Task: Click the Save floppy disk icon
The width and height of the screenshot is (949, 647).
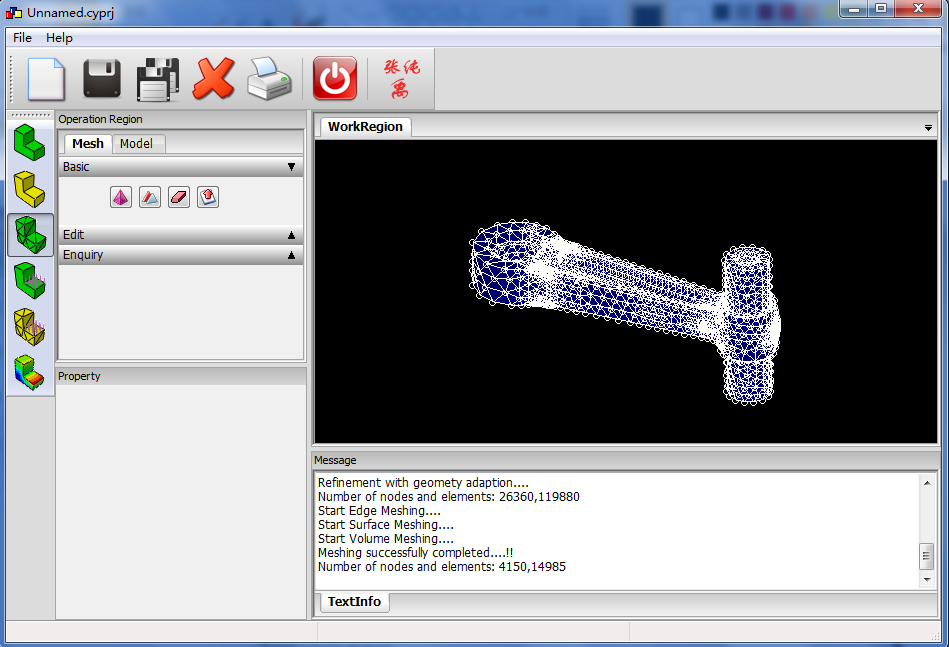Action: coord(102,78)
